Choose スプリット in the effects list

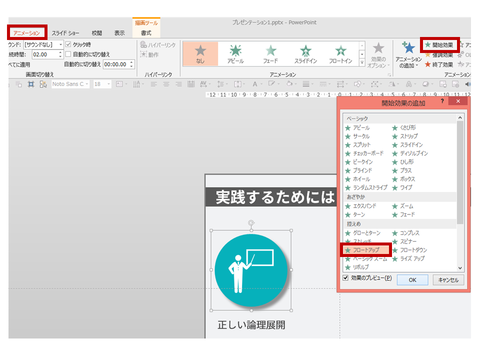[358, 145]
